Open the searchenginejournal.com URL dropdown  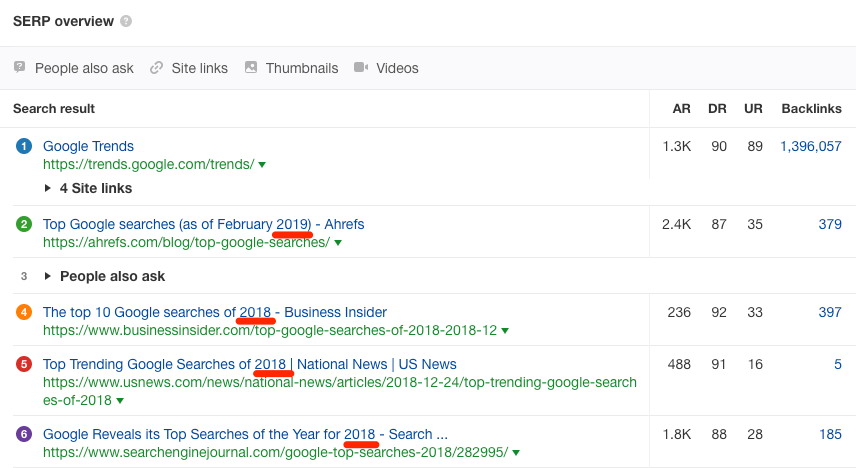(x=517, y=453)
